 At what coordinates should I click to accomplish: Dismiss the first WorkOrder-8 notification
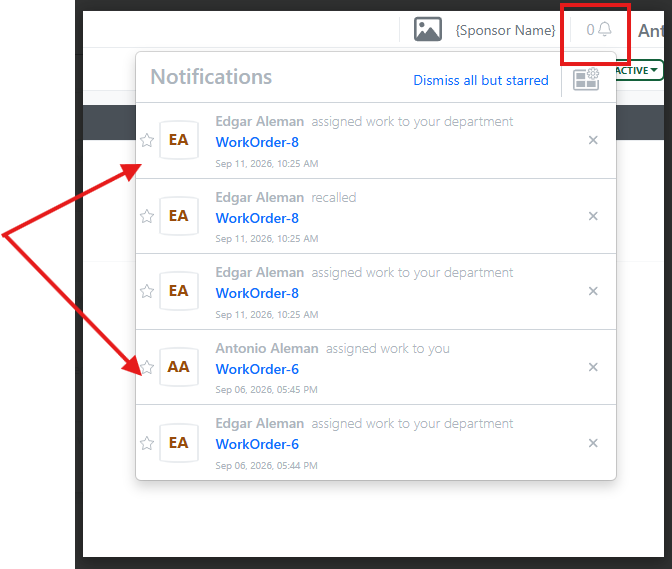[593, 140]
